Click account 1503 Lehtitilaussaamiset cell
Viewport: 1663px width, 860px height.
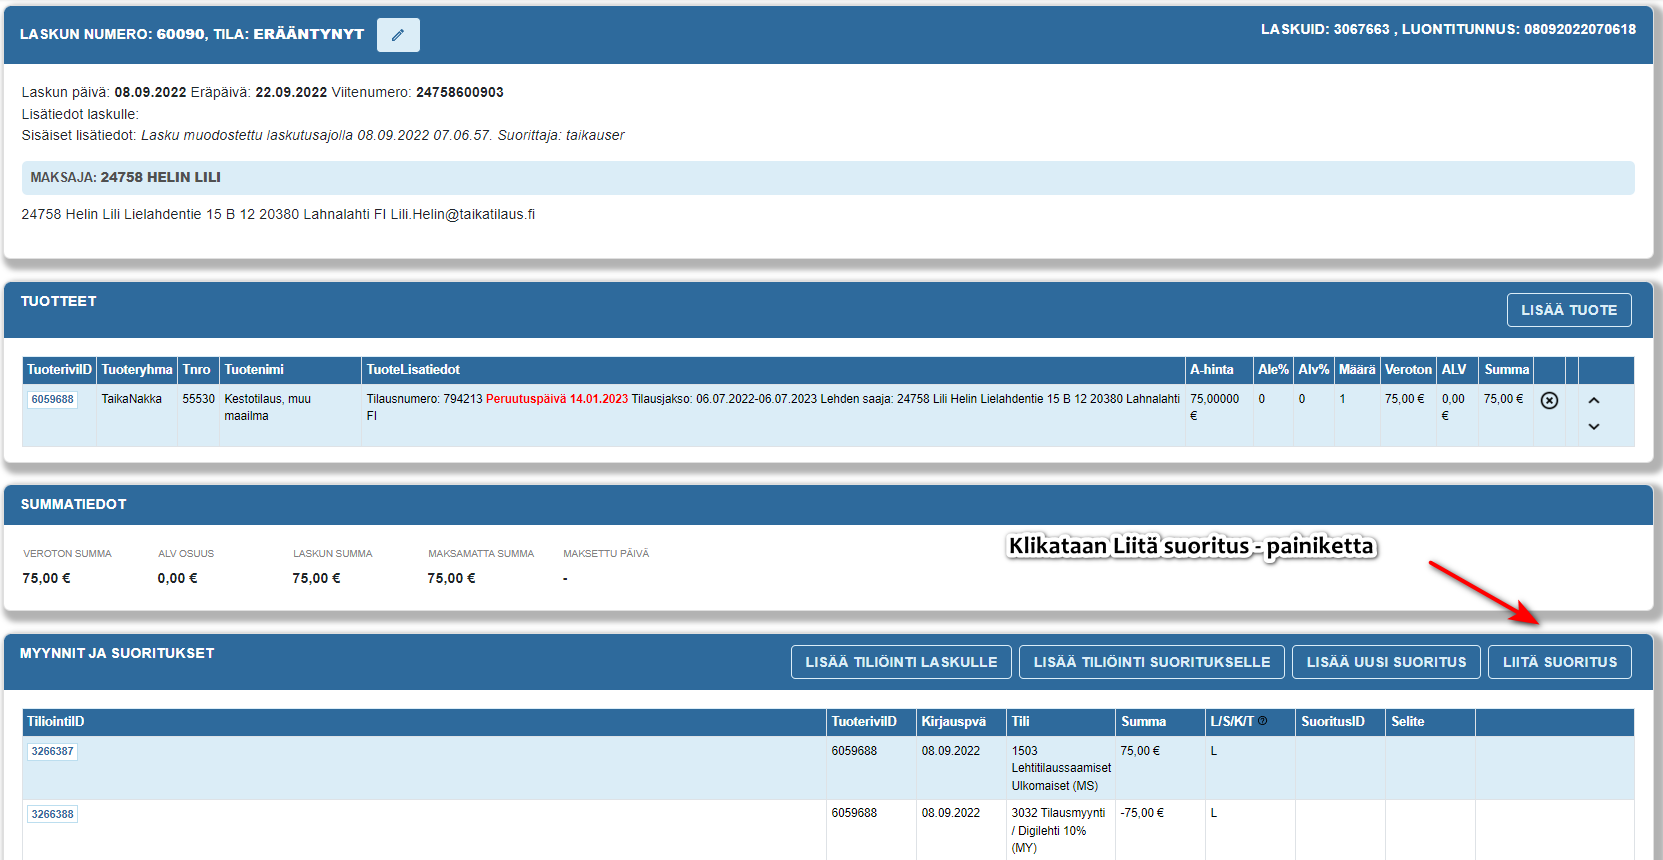[x=1061, y=768]
